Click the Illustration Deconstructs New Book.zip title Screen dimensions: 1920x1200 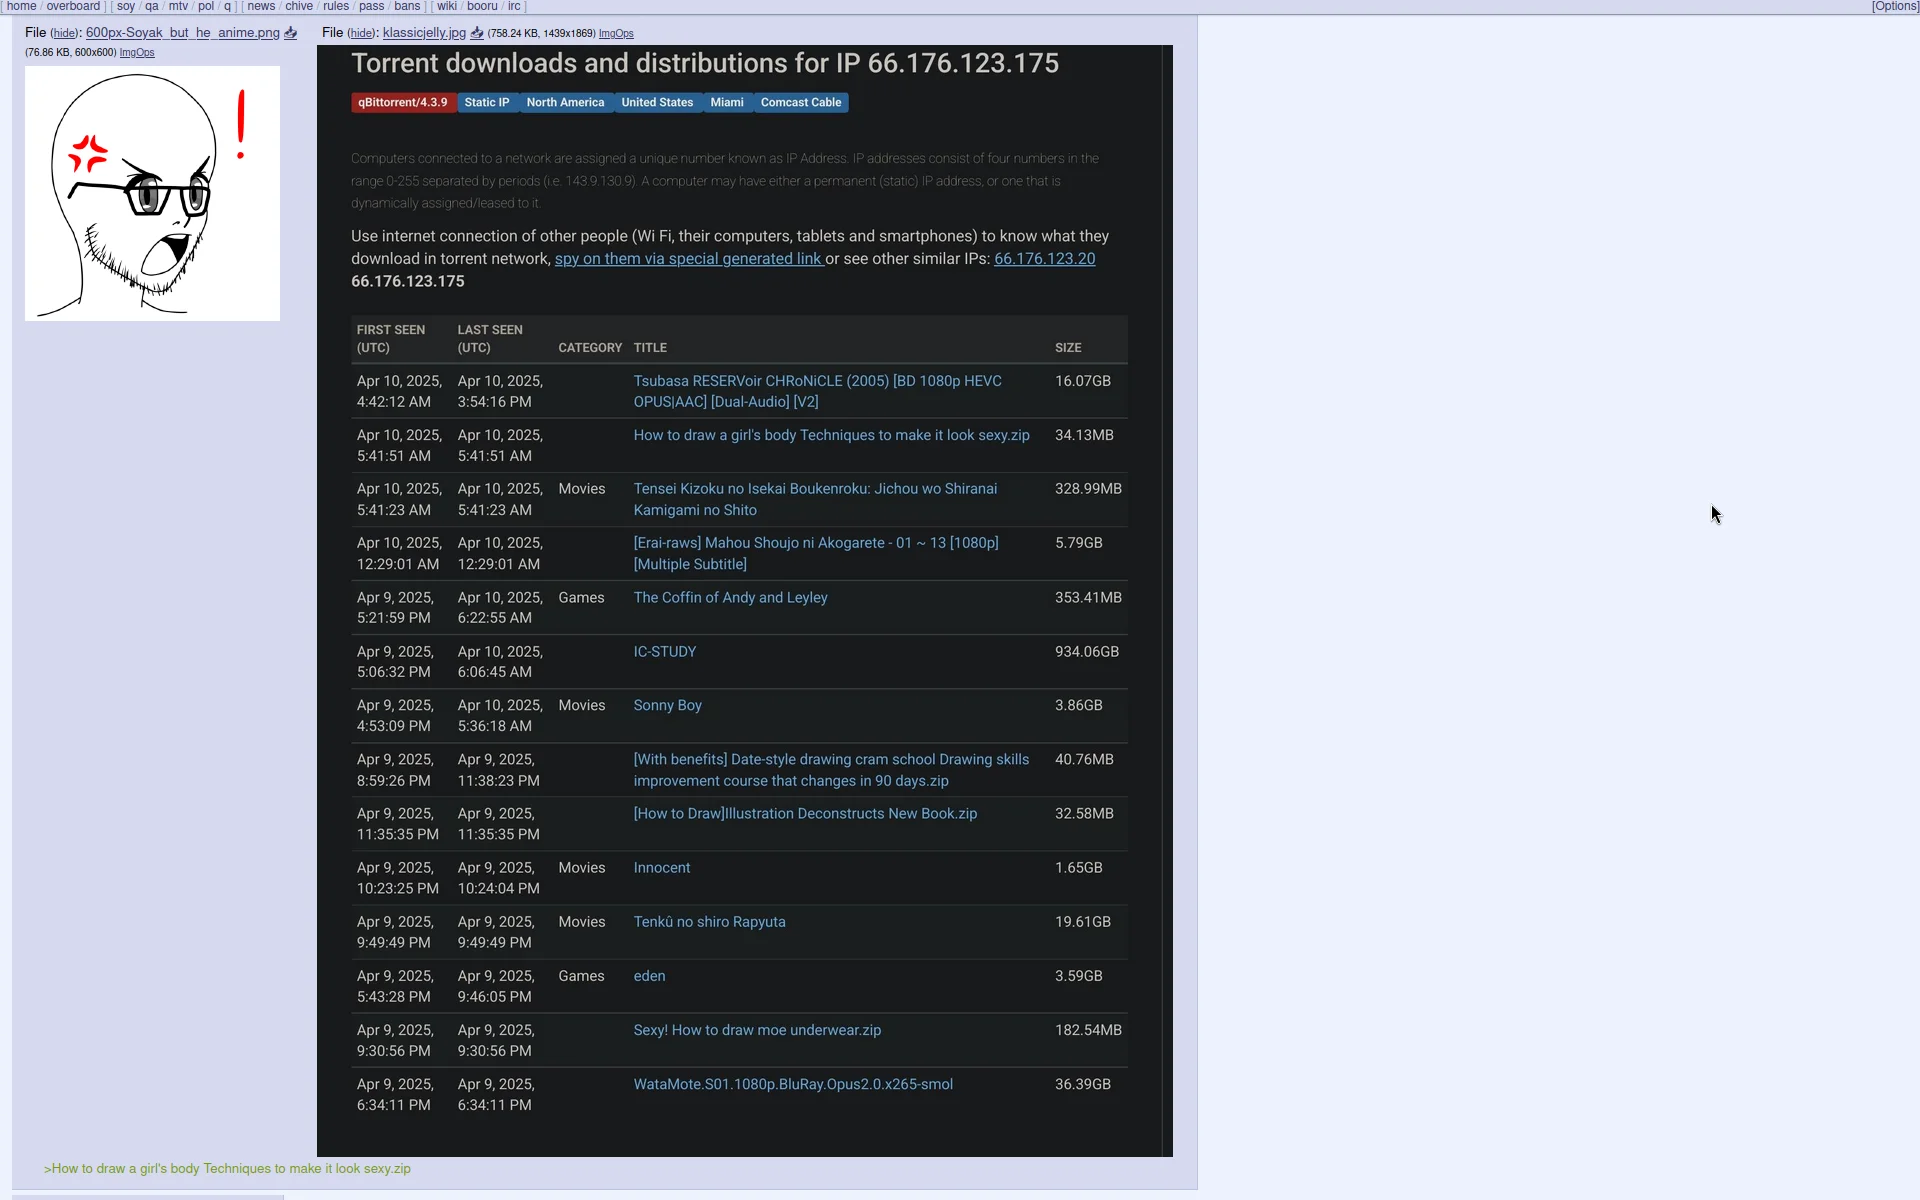[805, 814]
